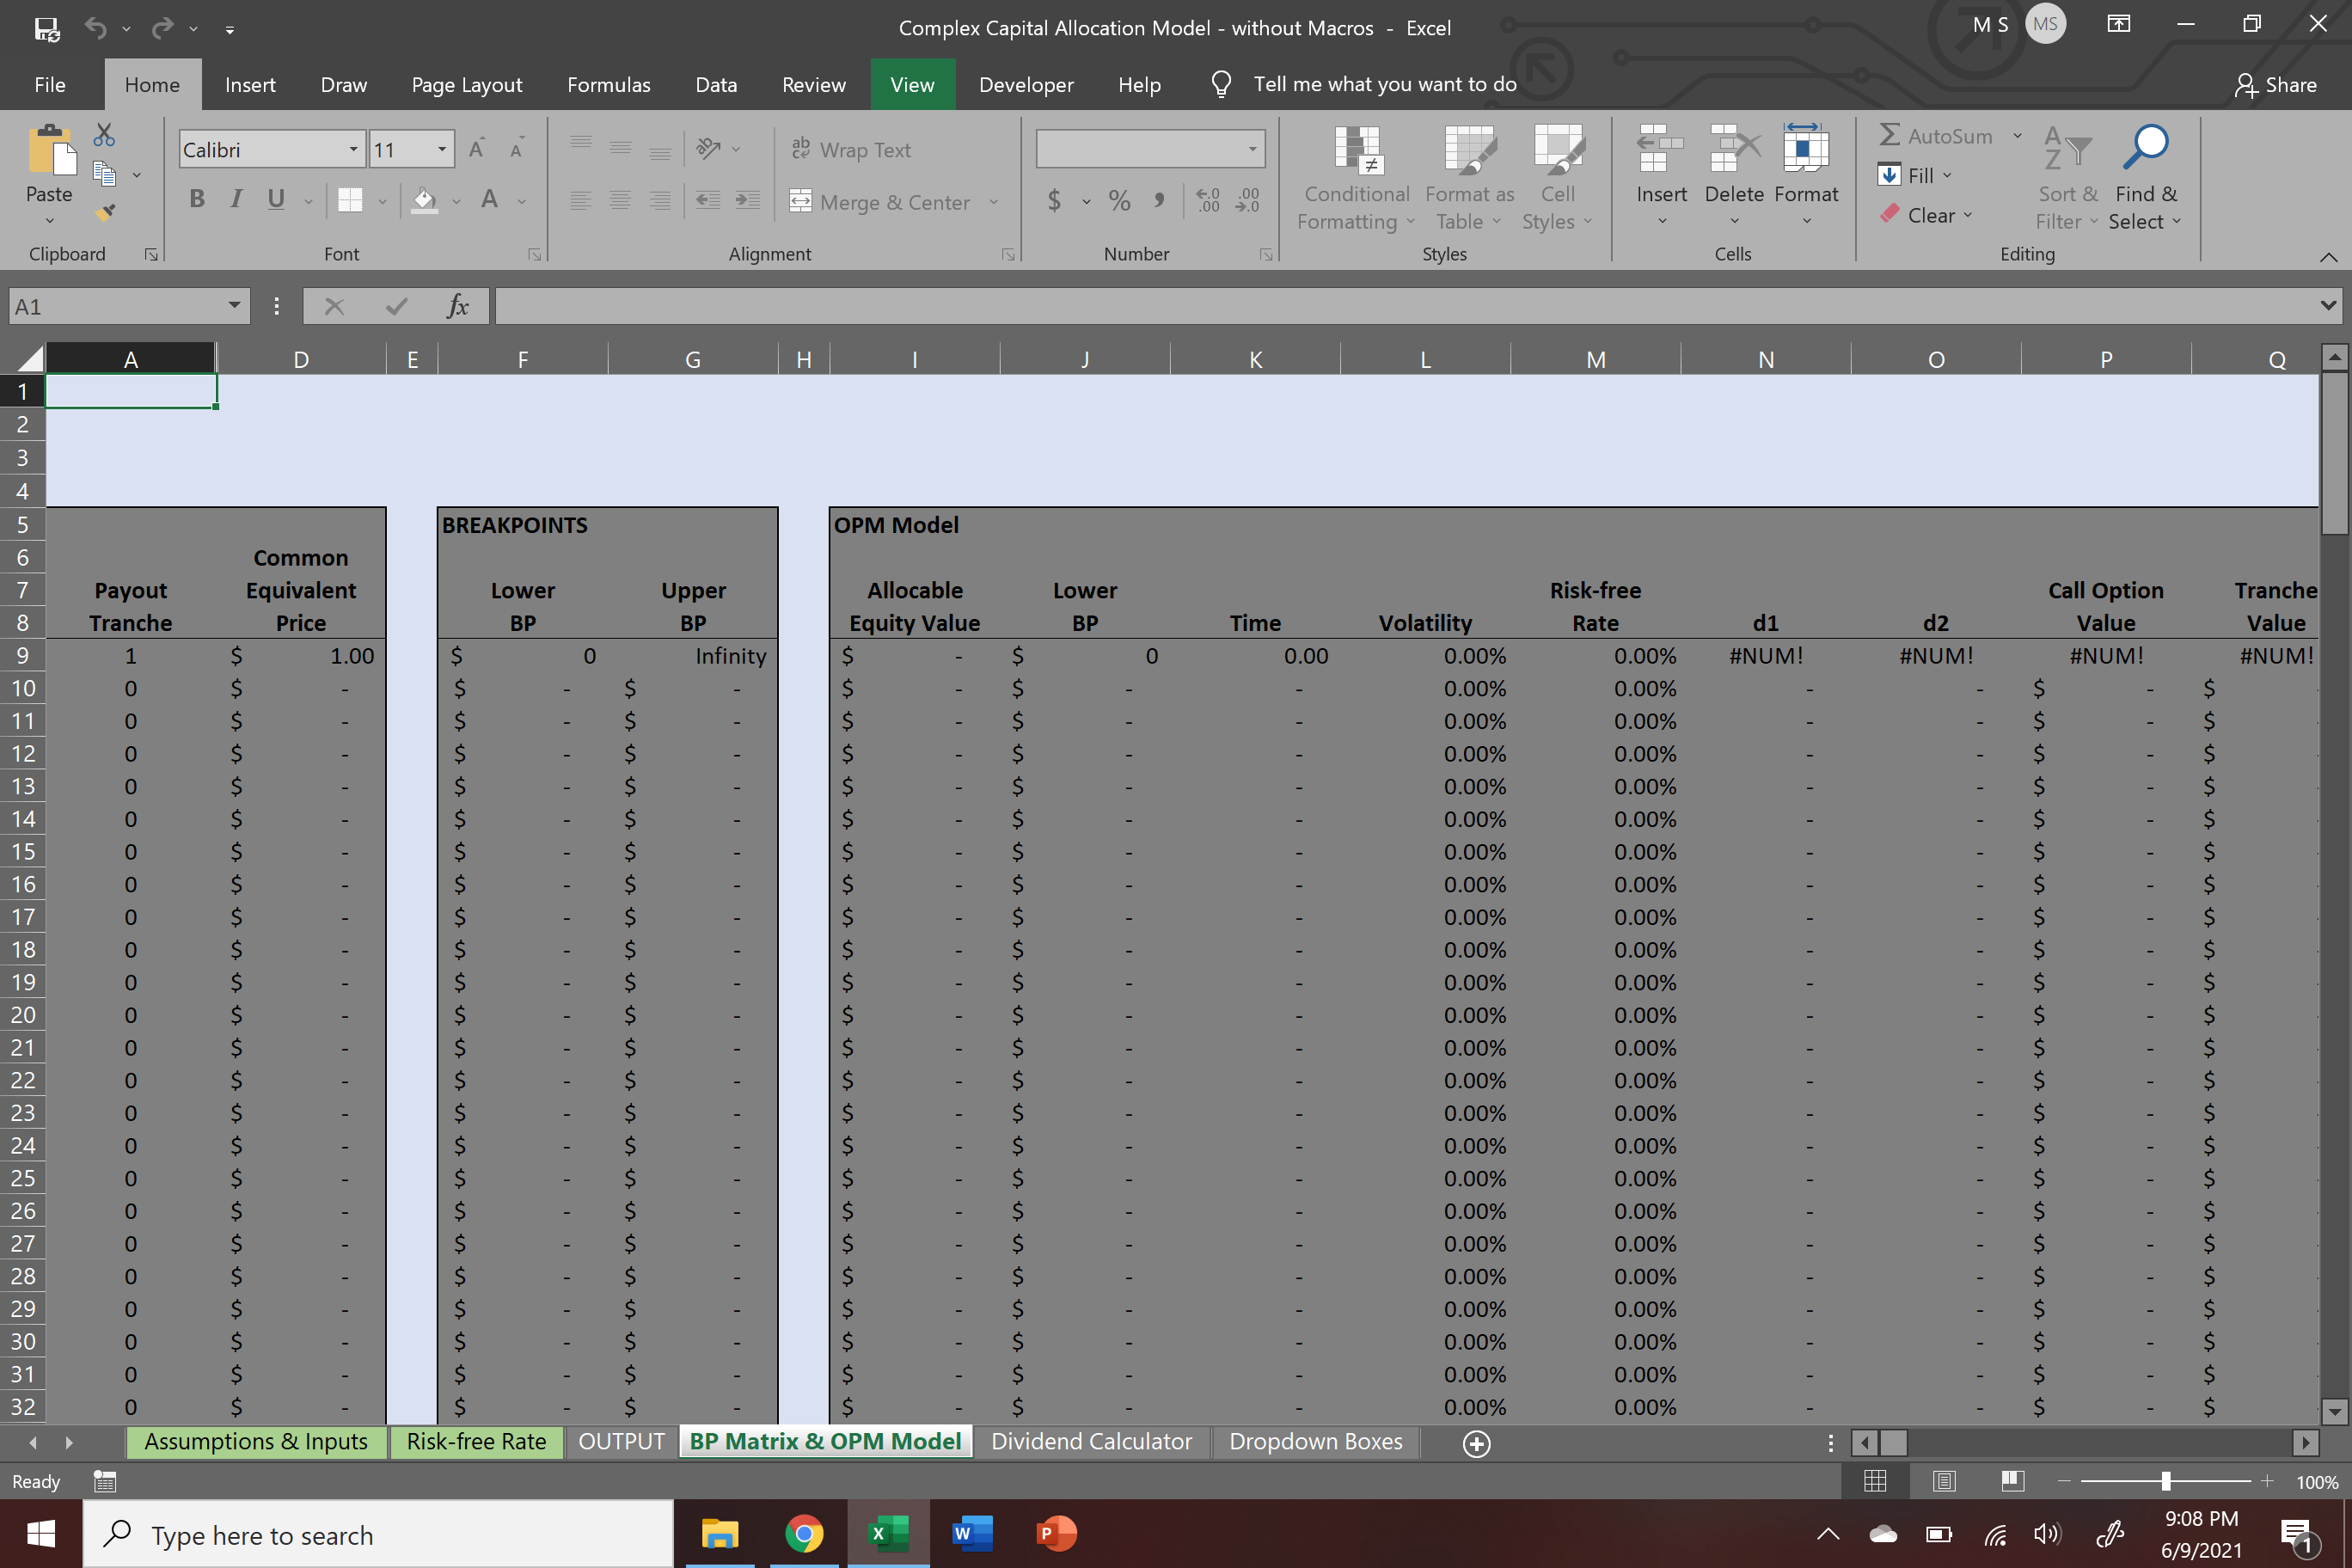Toggle Center horizontal alignment
Viewport: 2352px width, 1568px height.
(x=620, y=200)
